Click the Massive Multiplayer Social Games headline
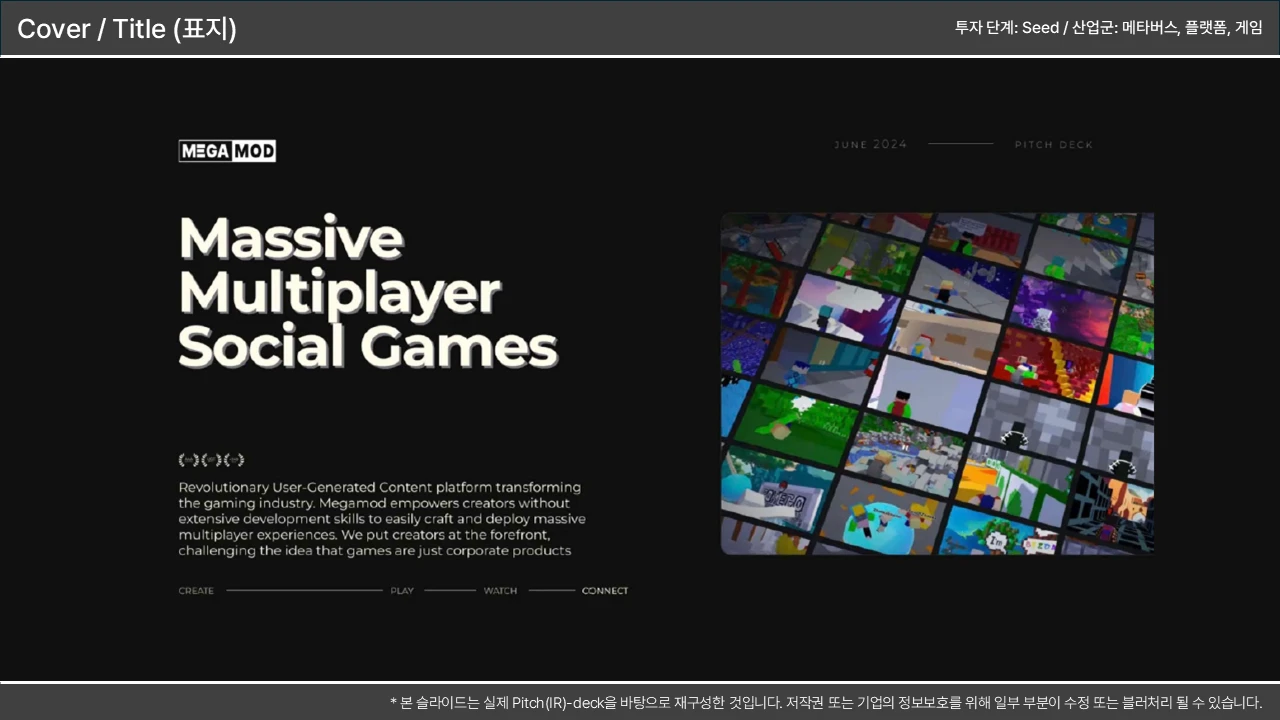 367,292
